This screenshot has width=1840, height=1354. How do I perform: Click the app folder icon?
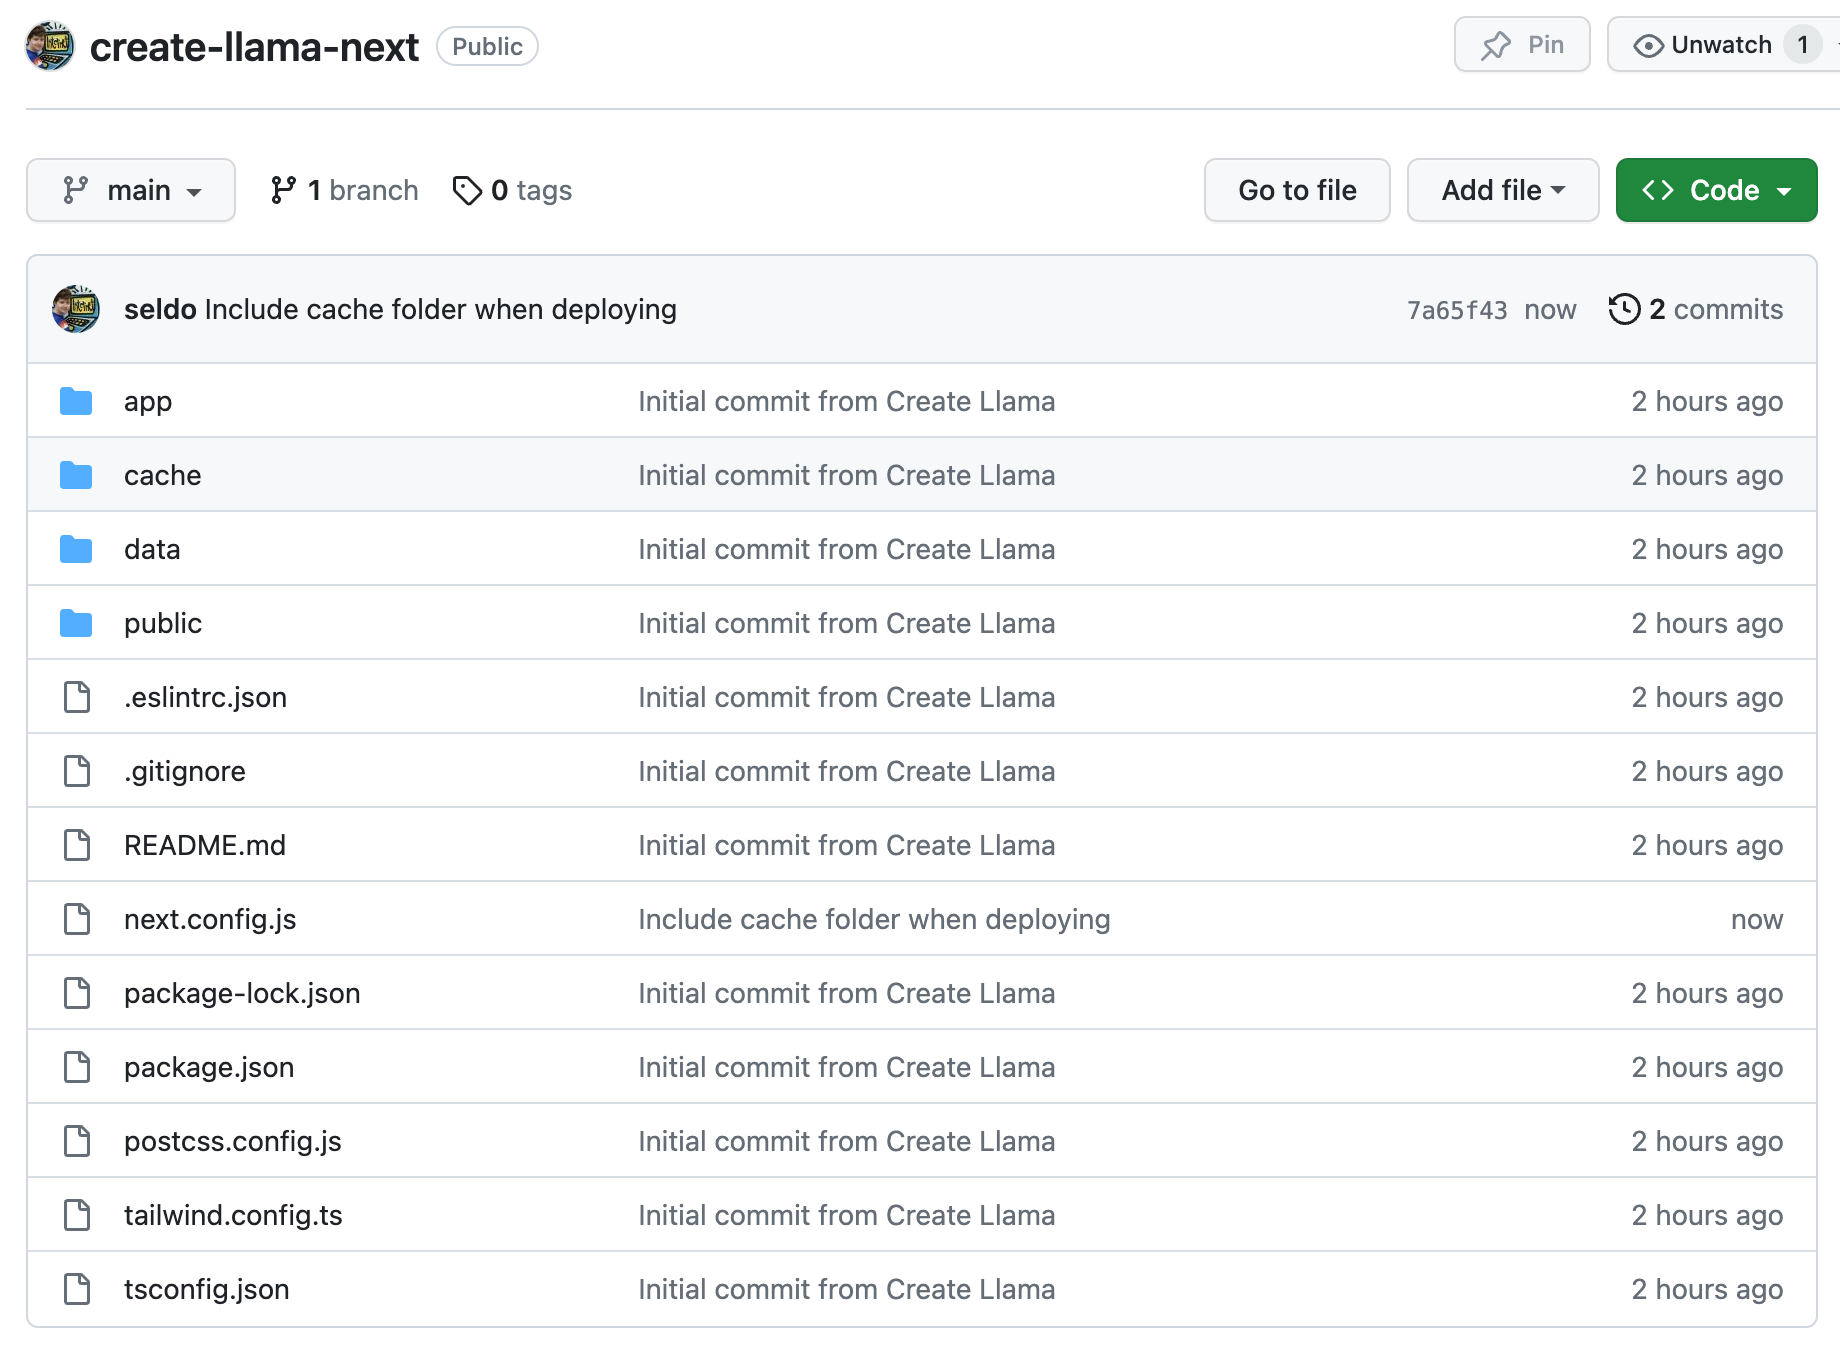[76, 401]
